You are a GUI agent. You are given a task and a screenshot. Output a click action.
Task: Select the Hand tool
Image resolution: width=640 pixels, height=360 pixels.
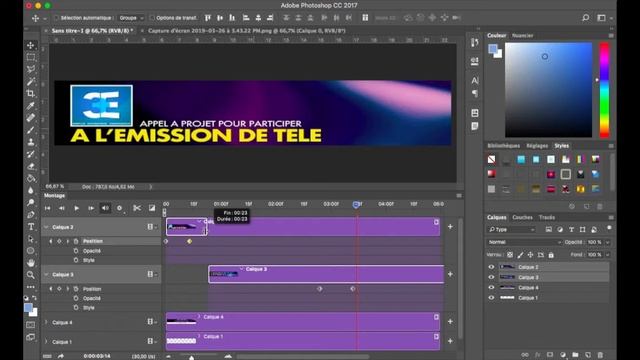point(31,263)
